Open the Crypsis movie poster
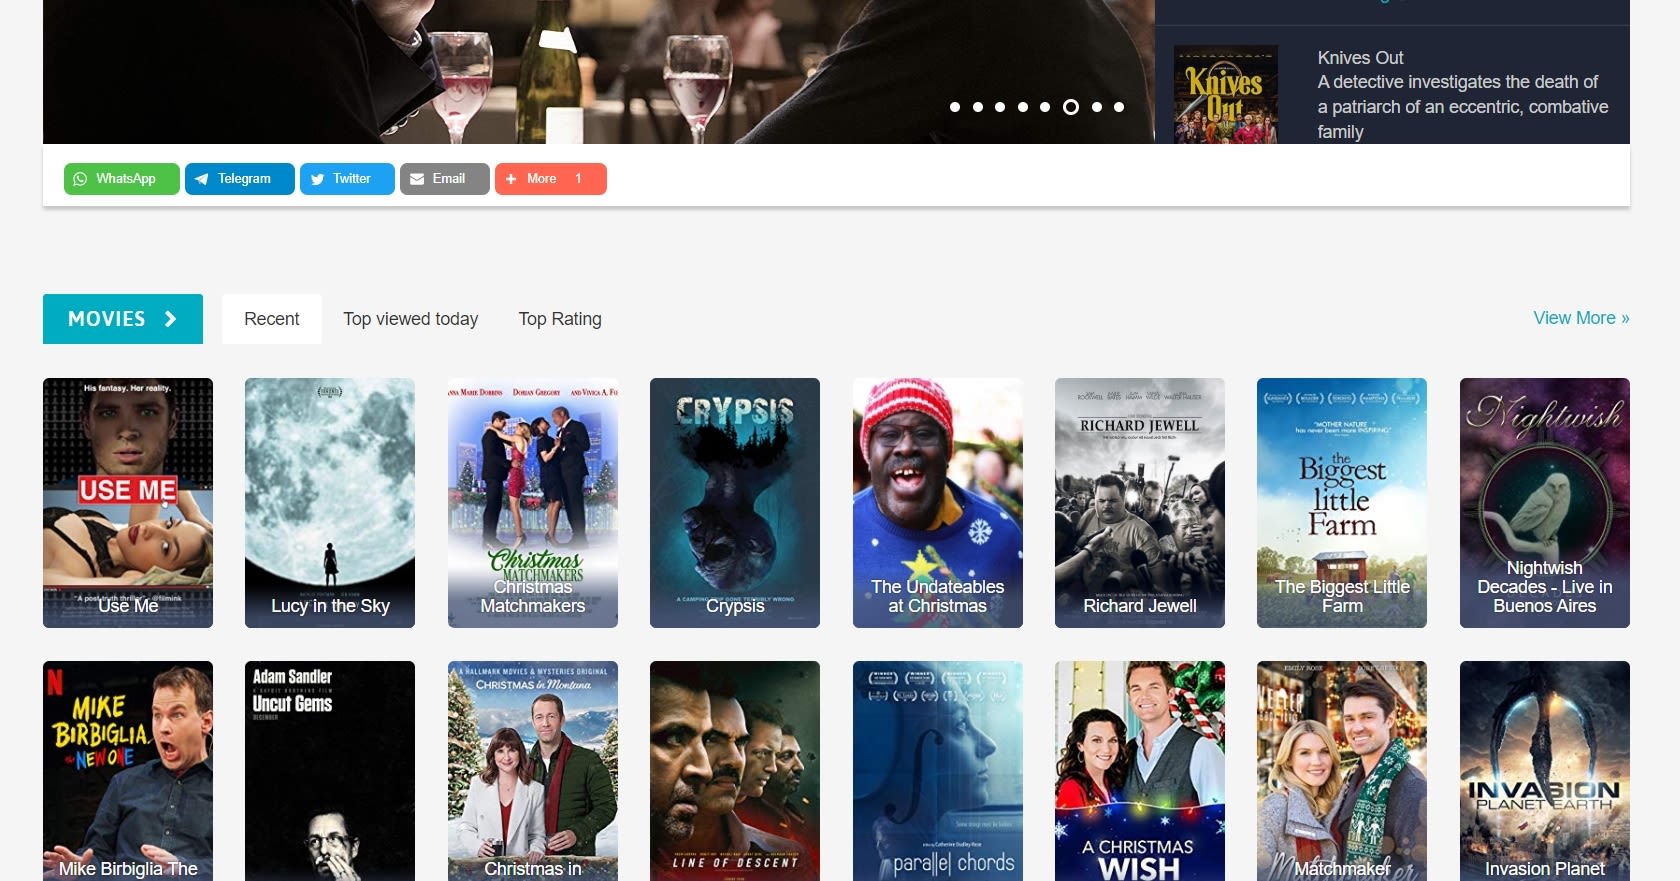The image size is (1680, 881). point(735,503)
